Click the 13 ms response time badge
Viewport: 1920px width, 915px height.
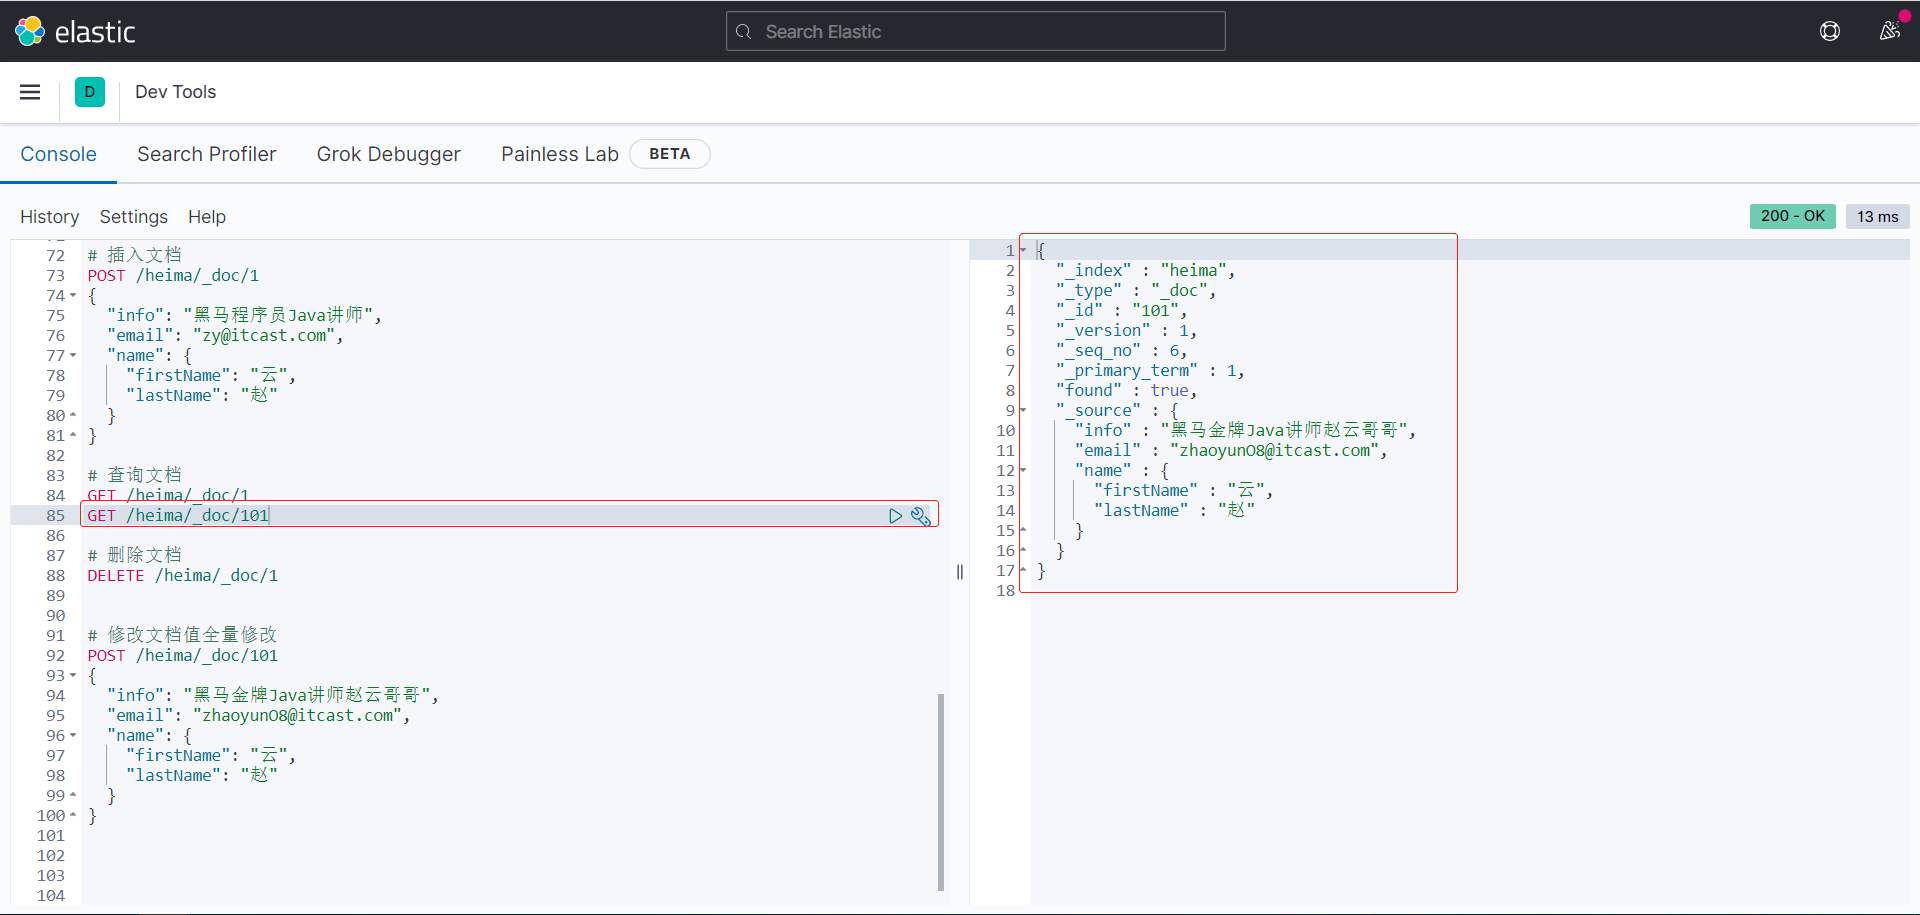click(x=1877, y=216)
